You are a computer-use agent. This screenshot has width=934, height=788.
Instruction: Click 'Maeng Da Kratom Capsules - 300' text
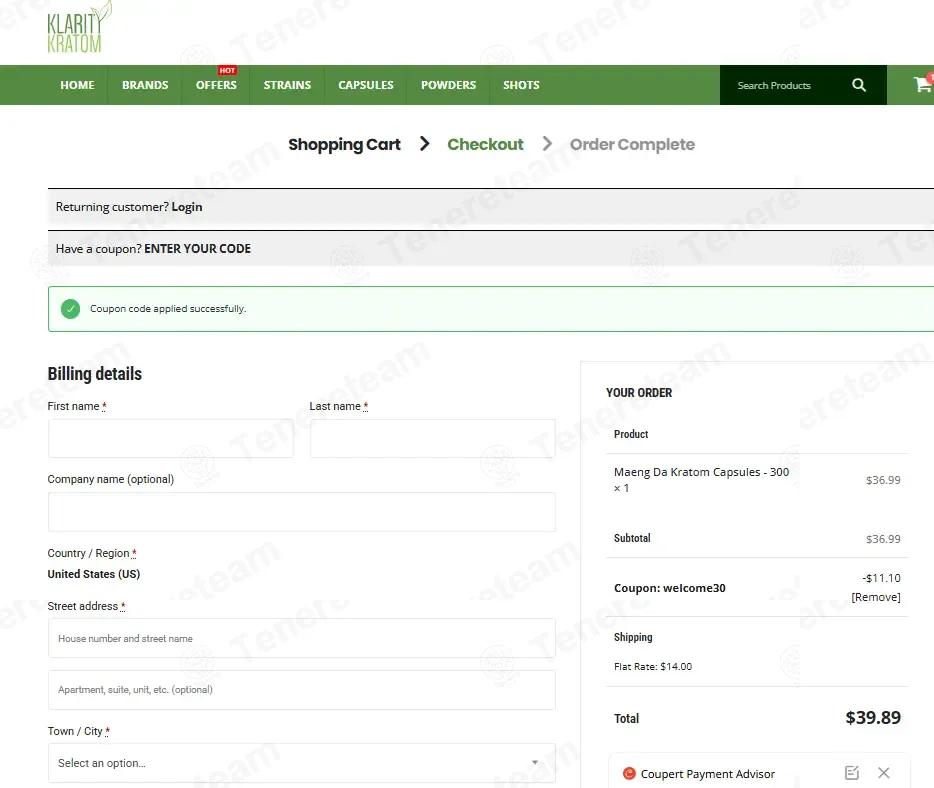pyautogui.click(x=701, y=472)
